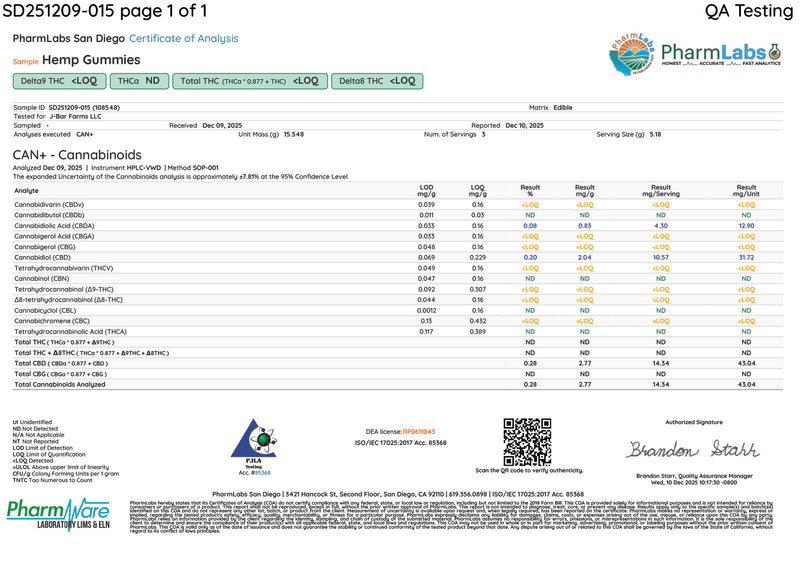This screenshot has height=572, width=800.
Task: Click the LOQ Limit of Quantification legend entry
Action: 49,455
